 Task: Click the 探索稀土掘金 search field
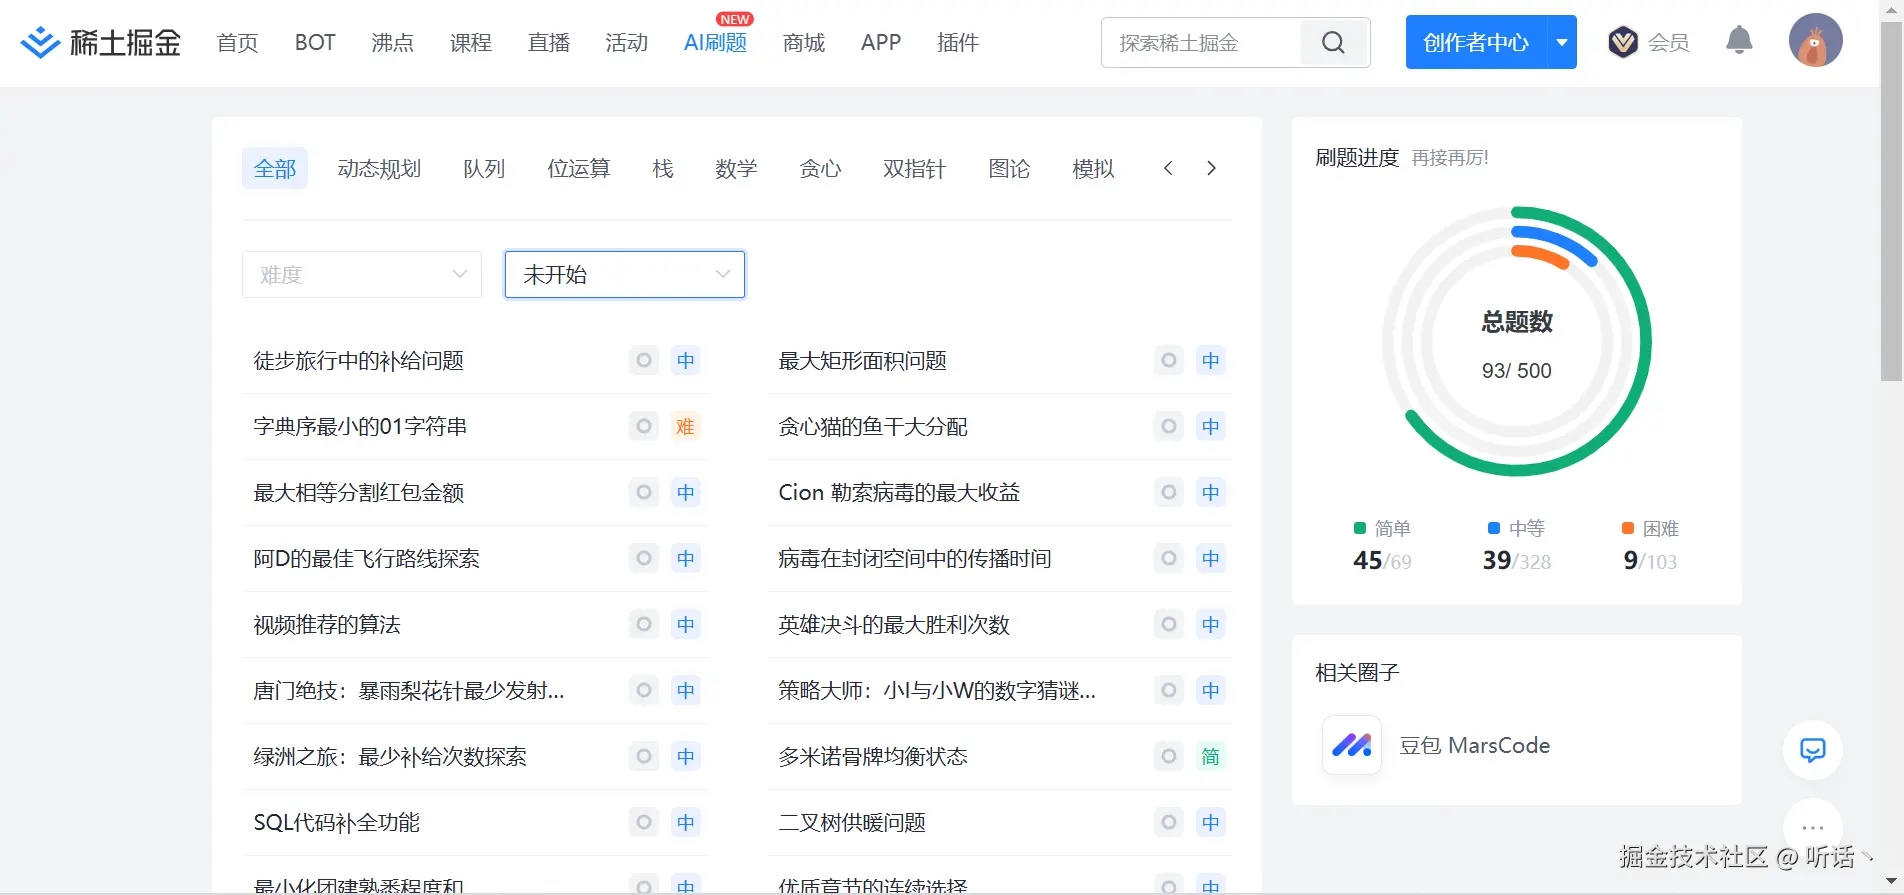point(1201,42)
